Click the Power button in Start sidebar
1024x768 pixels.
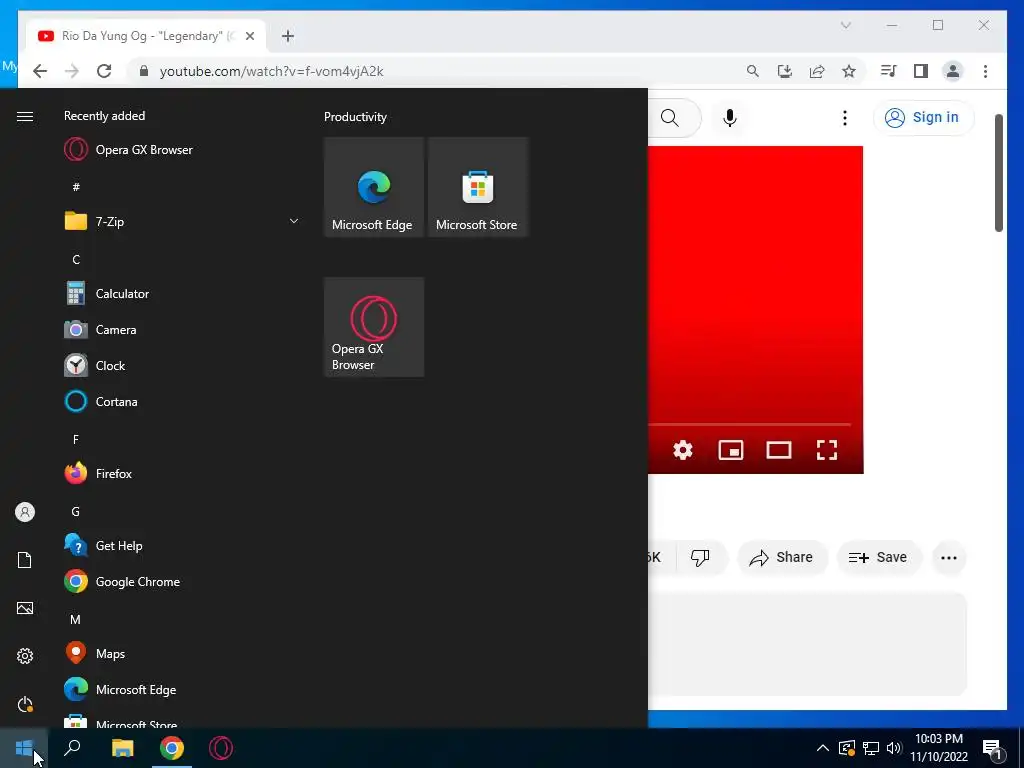click(x=25, y=704)
